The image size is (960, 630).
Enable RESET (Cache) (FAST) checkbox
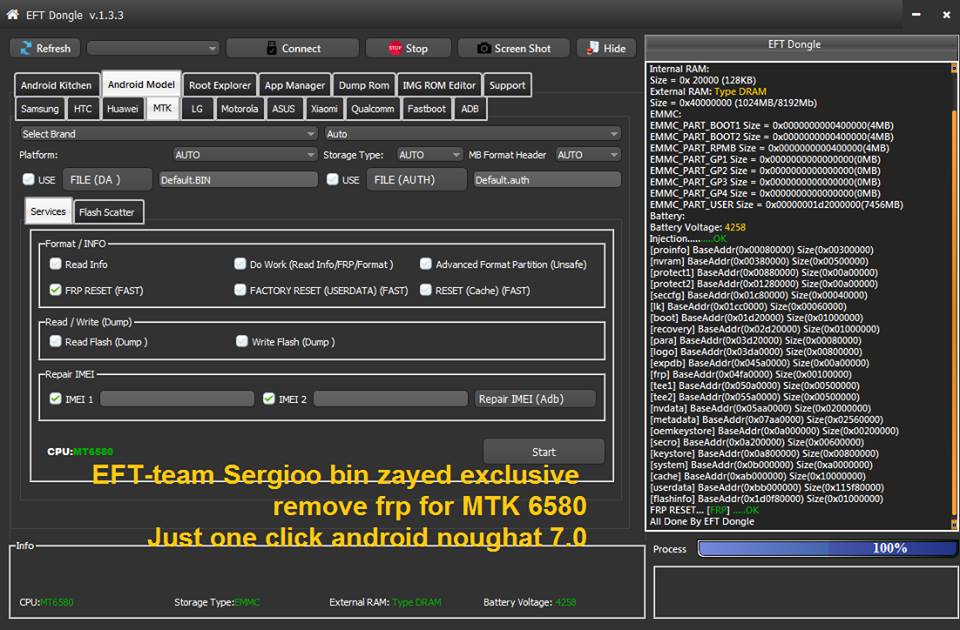[x=426, y=290]
